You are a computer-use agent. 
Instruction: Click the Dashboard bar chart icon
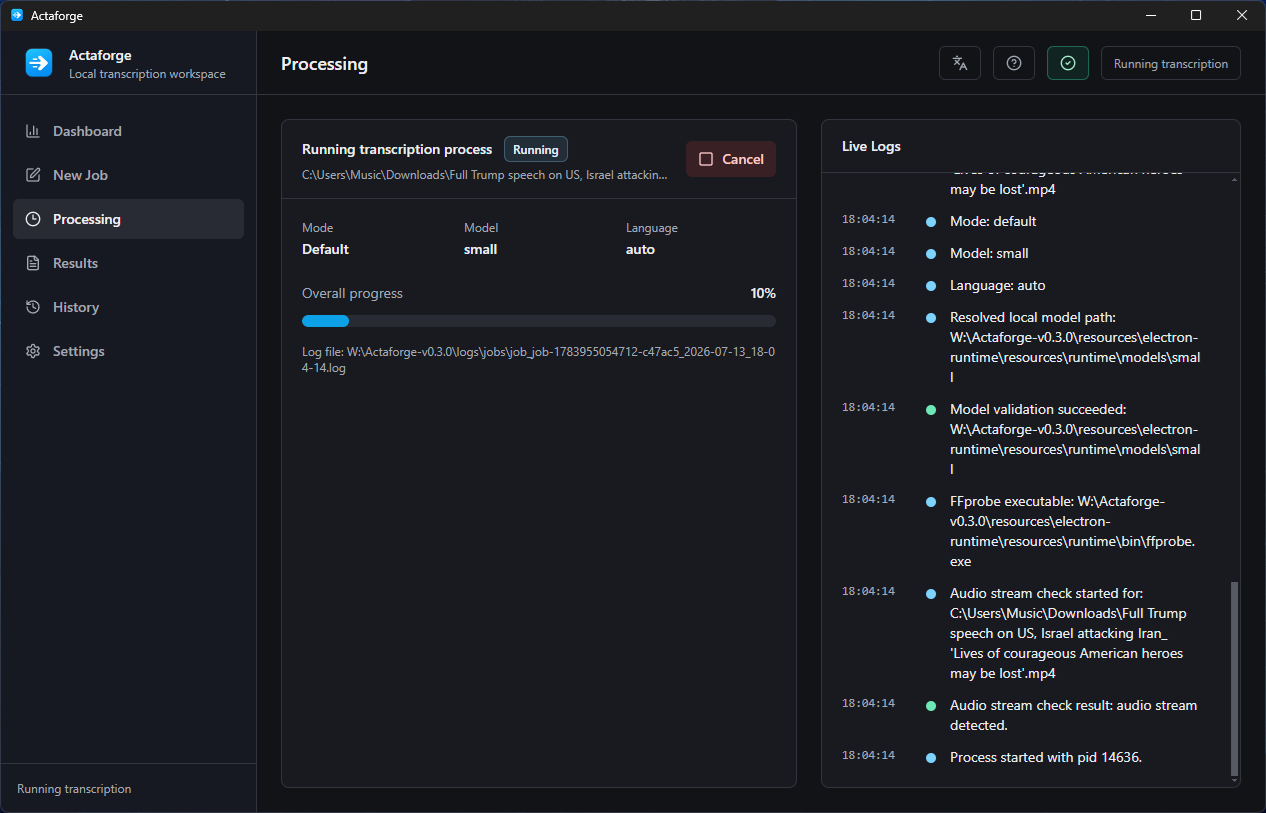click(x=33, y=131)
